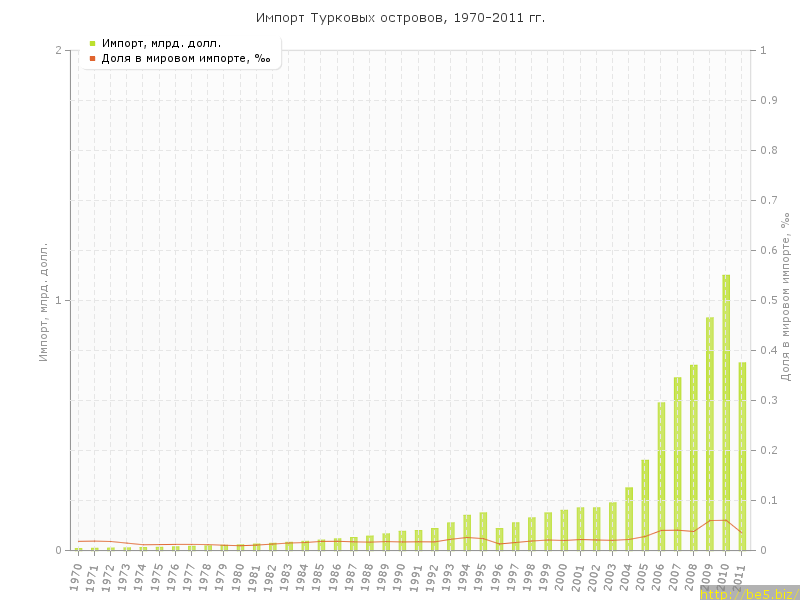
Task: Click the left y-axis title 'Импорт, млрд. долл.'
Action: (43, 300)
